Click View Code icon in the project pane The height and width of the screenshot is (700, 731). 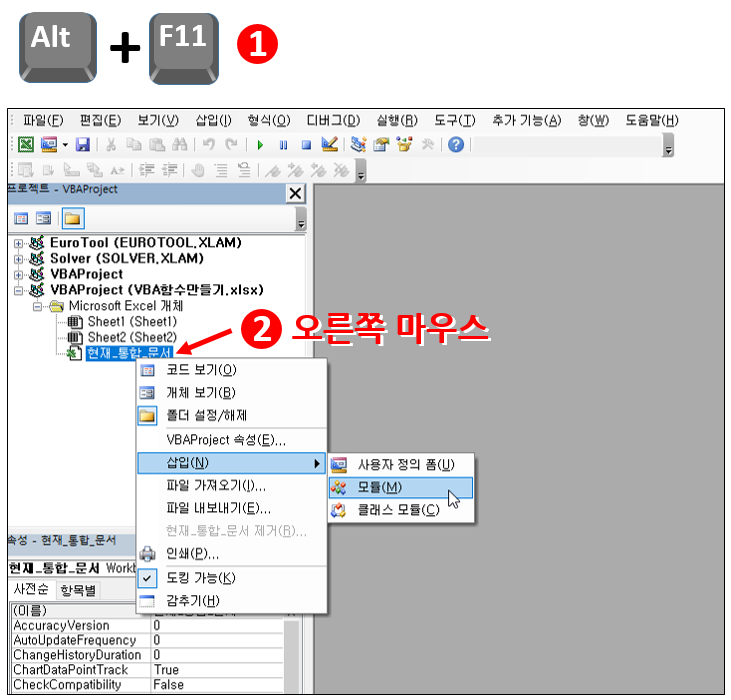click(21, 219)
